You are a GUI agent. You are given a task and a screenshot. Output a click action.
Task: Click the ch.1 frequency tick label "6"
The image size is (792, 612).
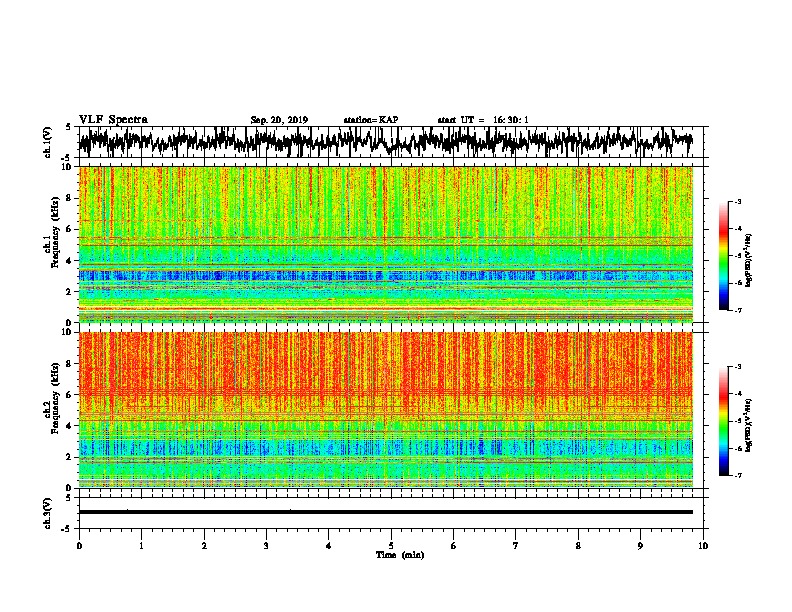pyautogui.click(x=70, y=229)
